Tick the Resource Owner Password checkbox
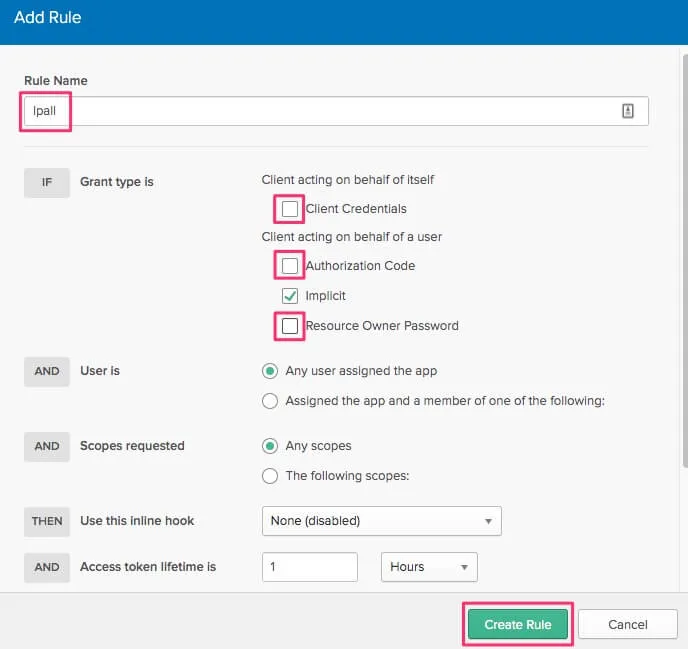The height and width of the screenshot is (649, 688). (290, 326)
